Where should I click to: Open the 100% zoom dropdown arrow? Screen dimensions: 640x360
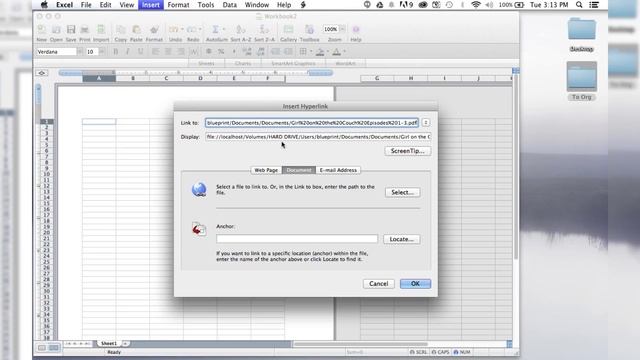342,29
